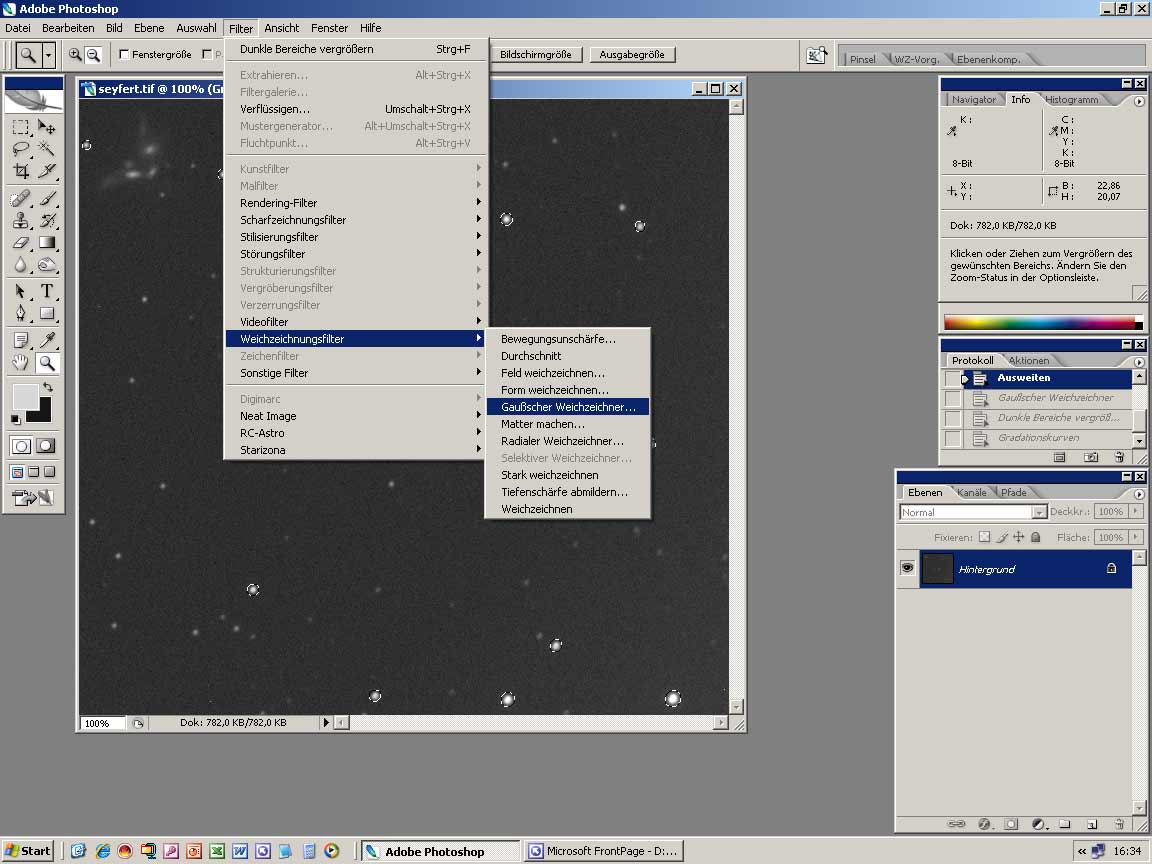Choose Bewegungsunschärfe from the blur submenu
The height and width of the screenshot is (864, 1152).
[x=567, y=339]
